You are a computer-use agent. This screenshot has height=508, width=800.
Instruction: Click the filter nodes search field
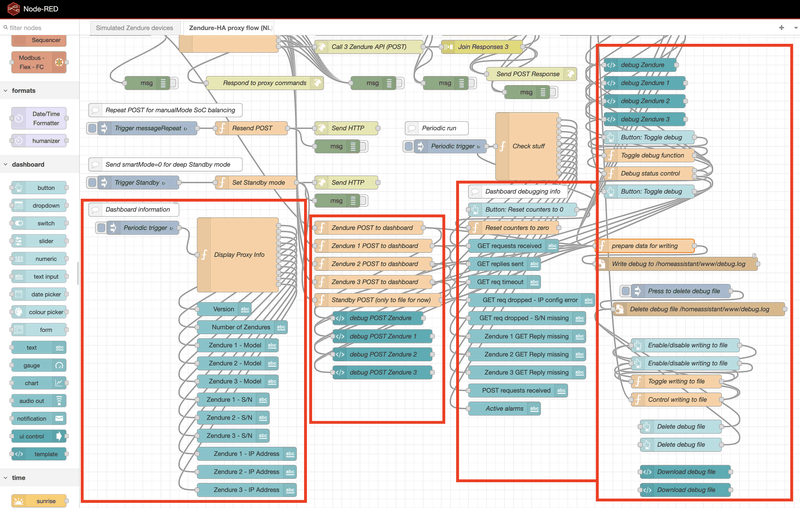tap(39, 28)
